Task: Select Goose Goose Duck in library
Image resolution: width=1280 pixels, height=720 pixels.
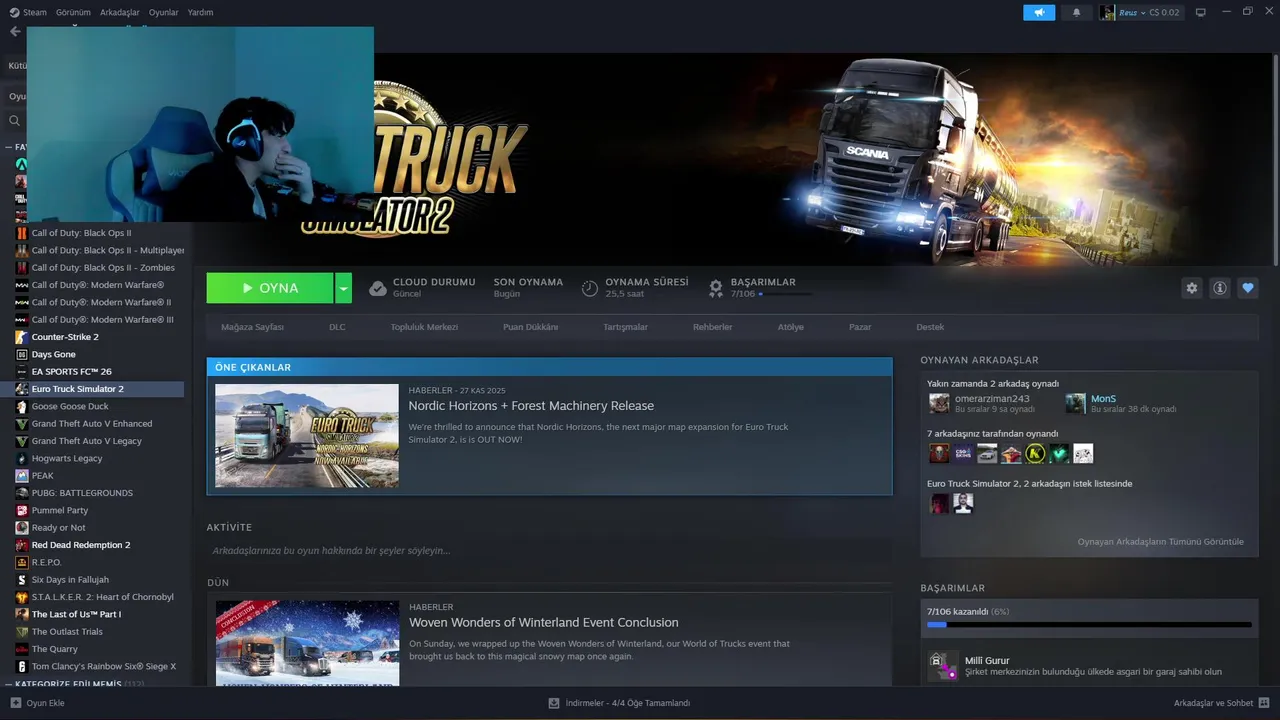Action: 70,406
